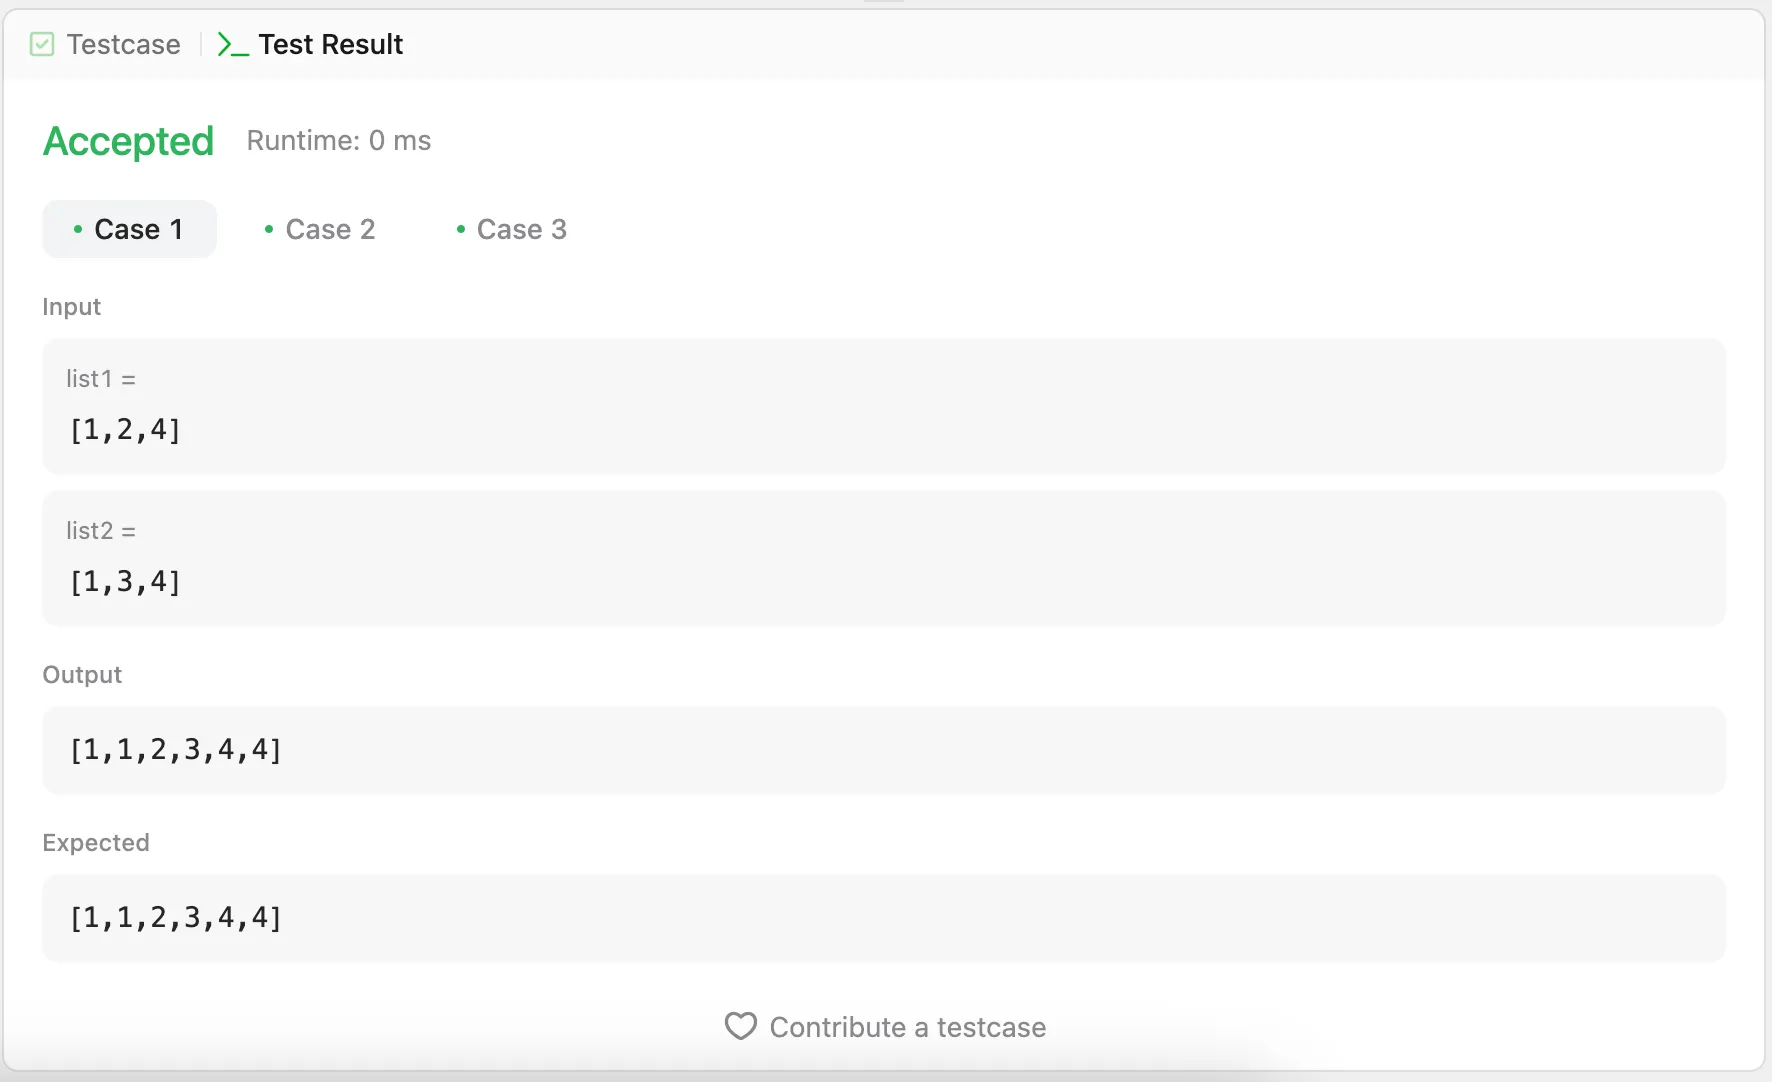The height and width of the screenshot is (1082, 1772).
Task: Open the Contribute a testcase link
Action: tap(907, 1027)
